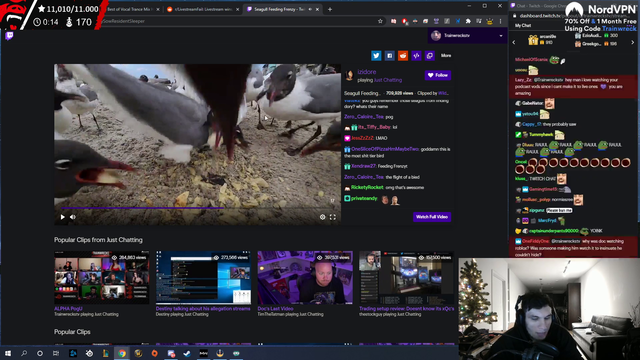
Task: Switch to the r/LivestreamFail tab
Action: [203, 9]
